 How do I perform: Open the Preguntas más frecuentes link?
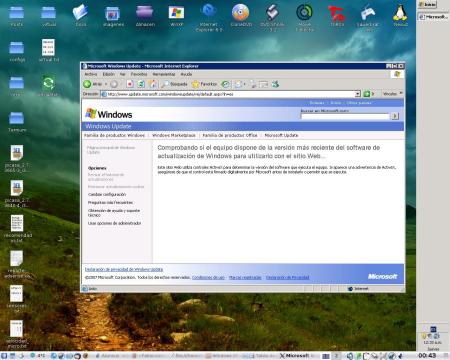coord(110,203)
